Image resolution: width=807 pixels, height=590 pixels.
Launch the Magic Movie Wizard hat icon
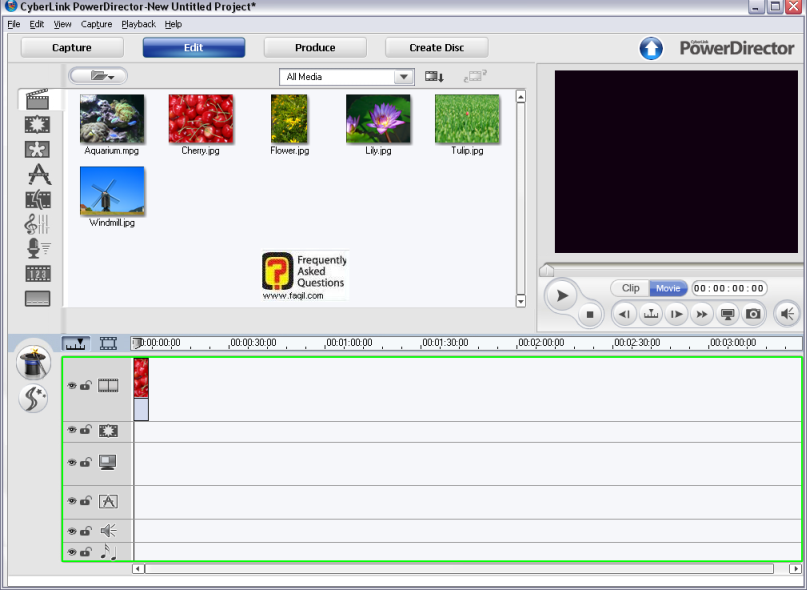point(33,363)
